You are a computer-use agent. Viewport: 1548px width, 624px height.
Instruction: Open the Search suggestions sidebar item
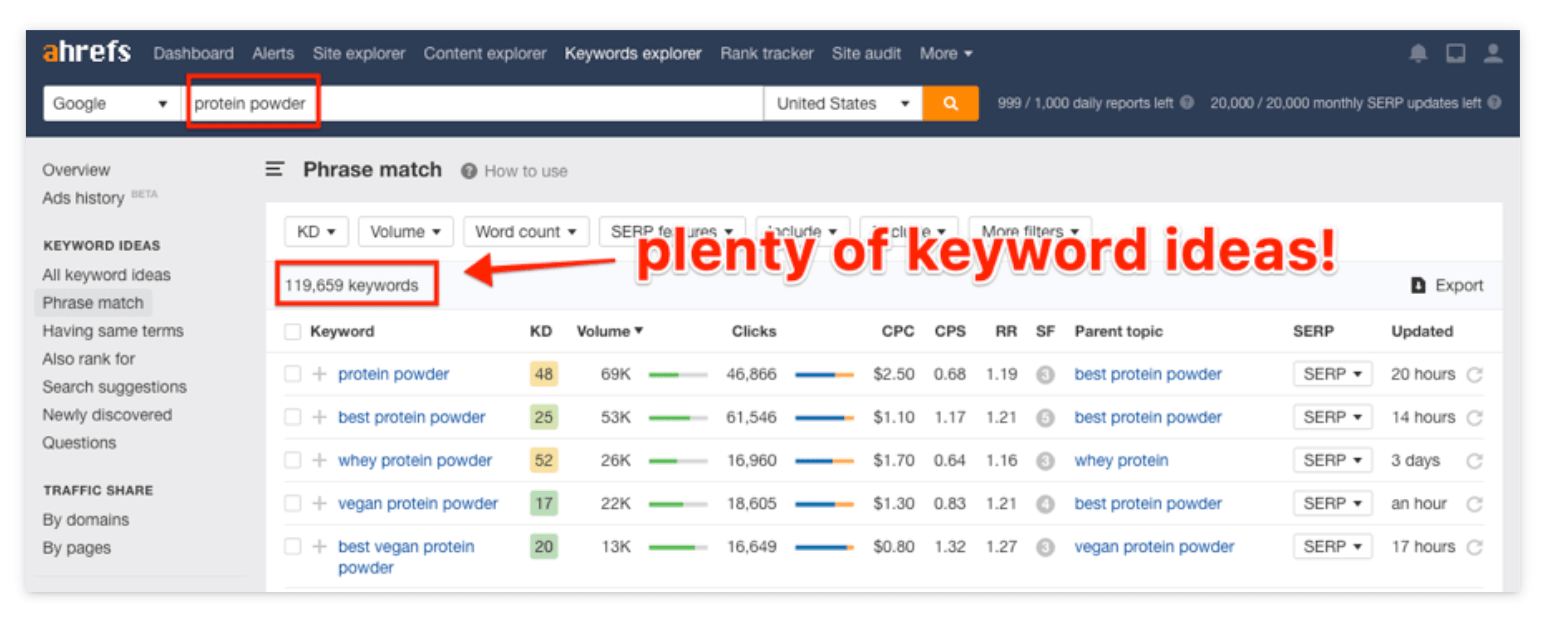114,387
